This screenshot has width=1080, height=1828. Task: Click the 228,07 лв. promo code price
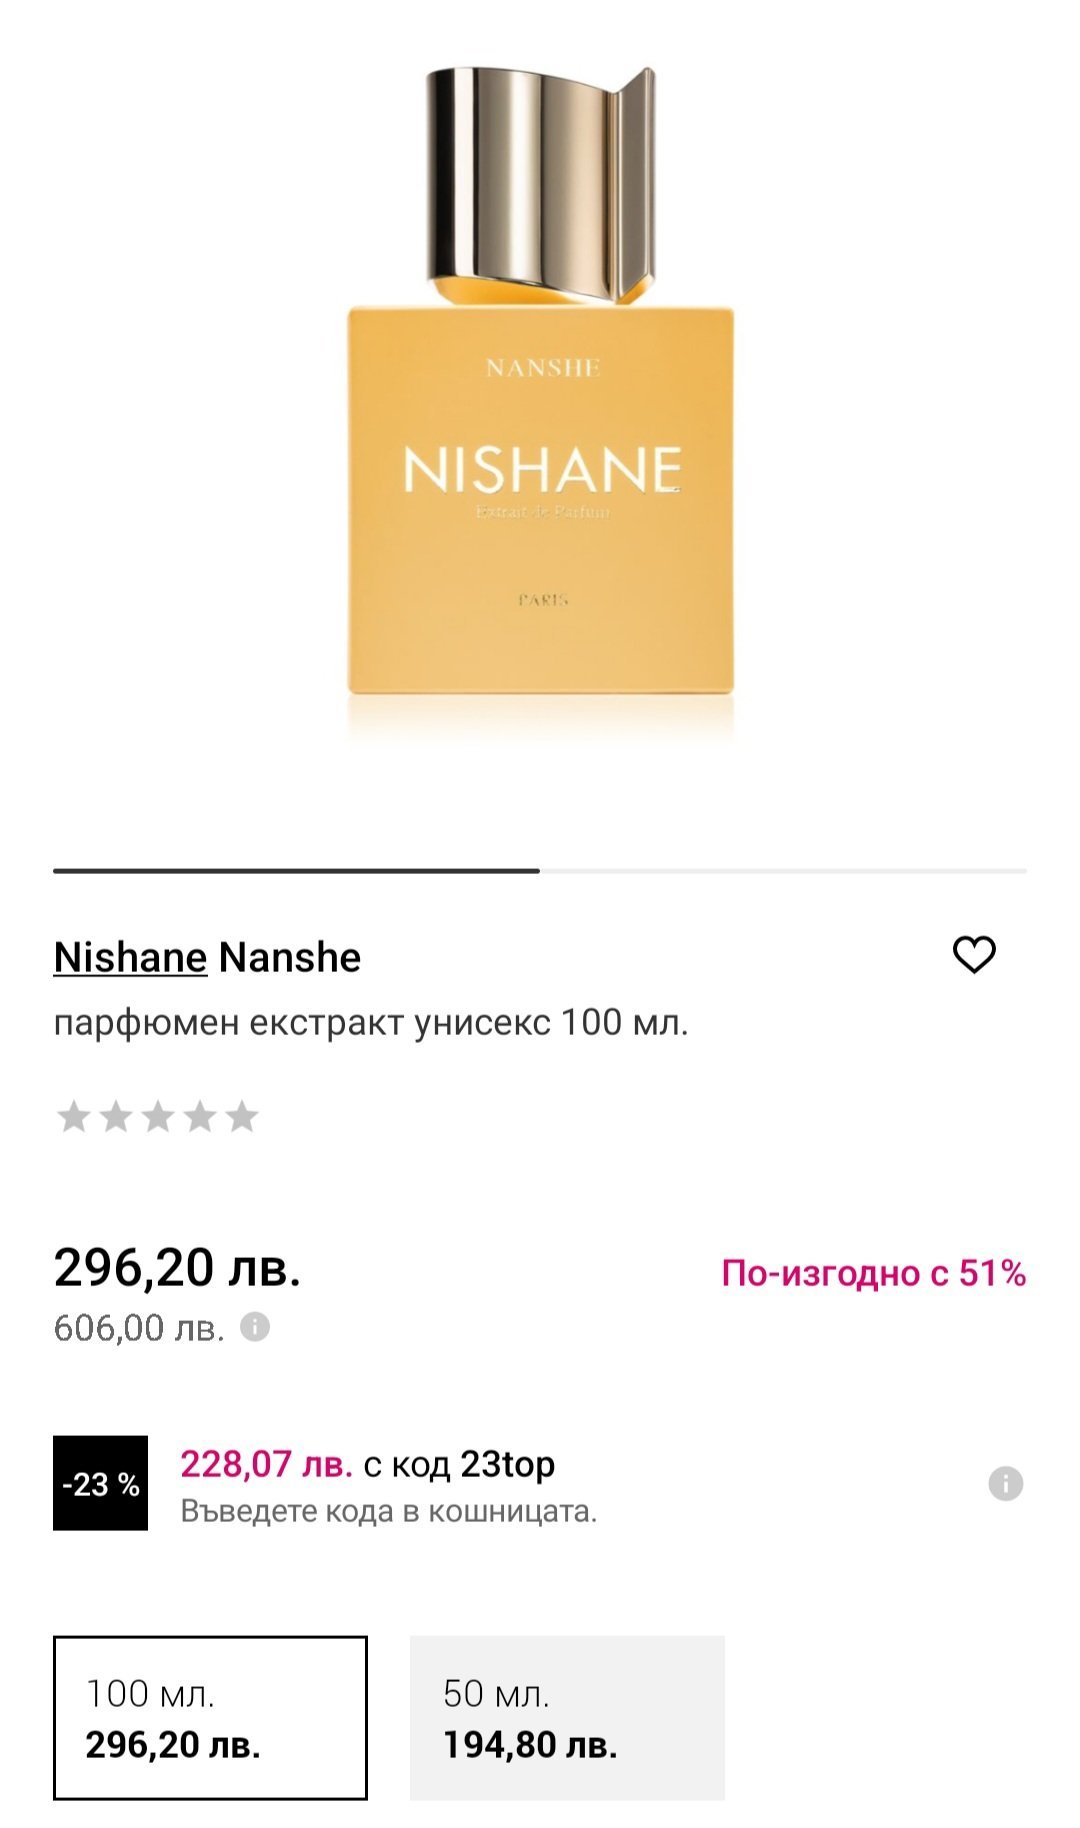pos(266,1464)
